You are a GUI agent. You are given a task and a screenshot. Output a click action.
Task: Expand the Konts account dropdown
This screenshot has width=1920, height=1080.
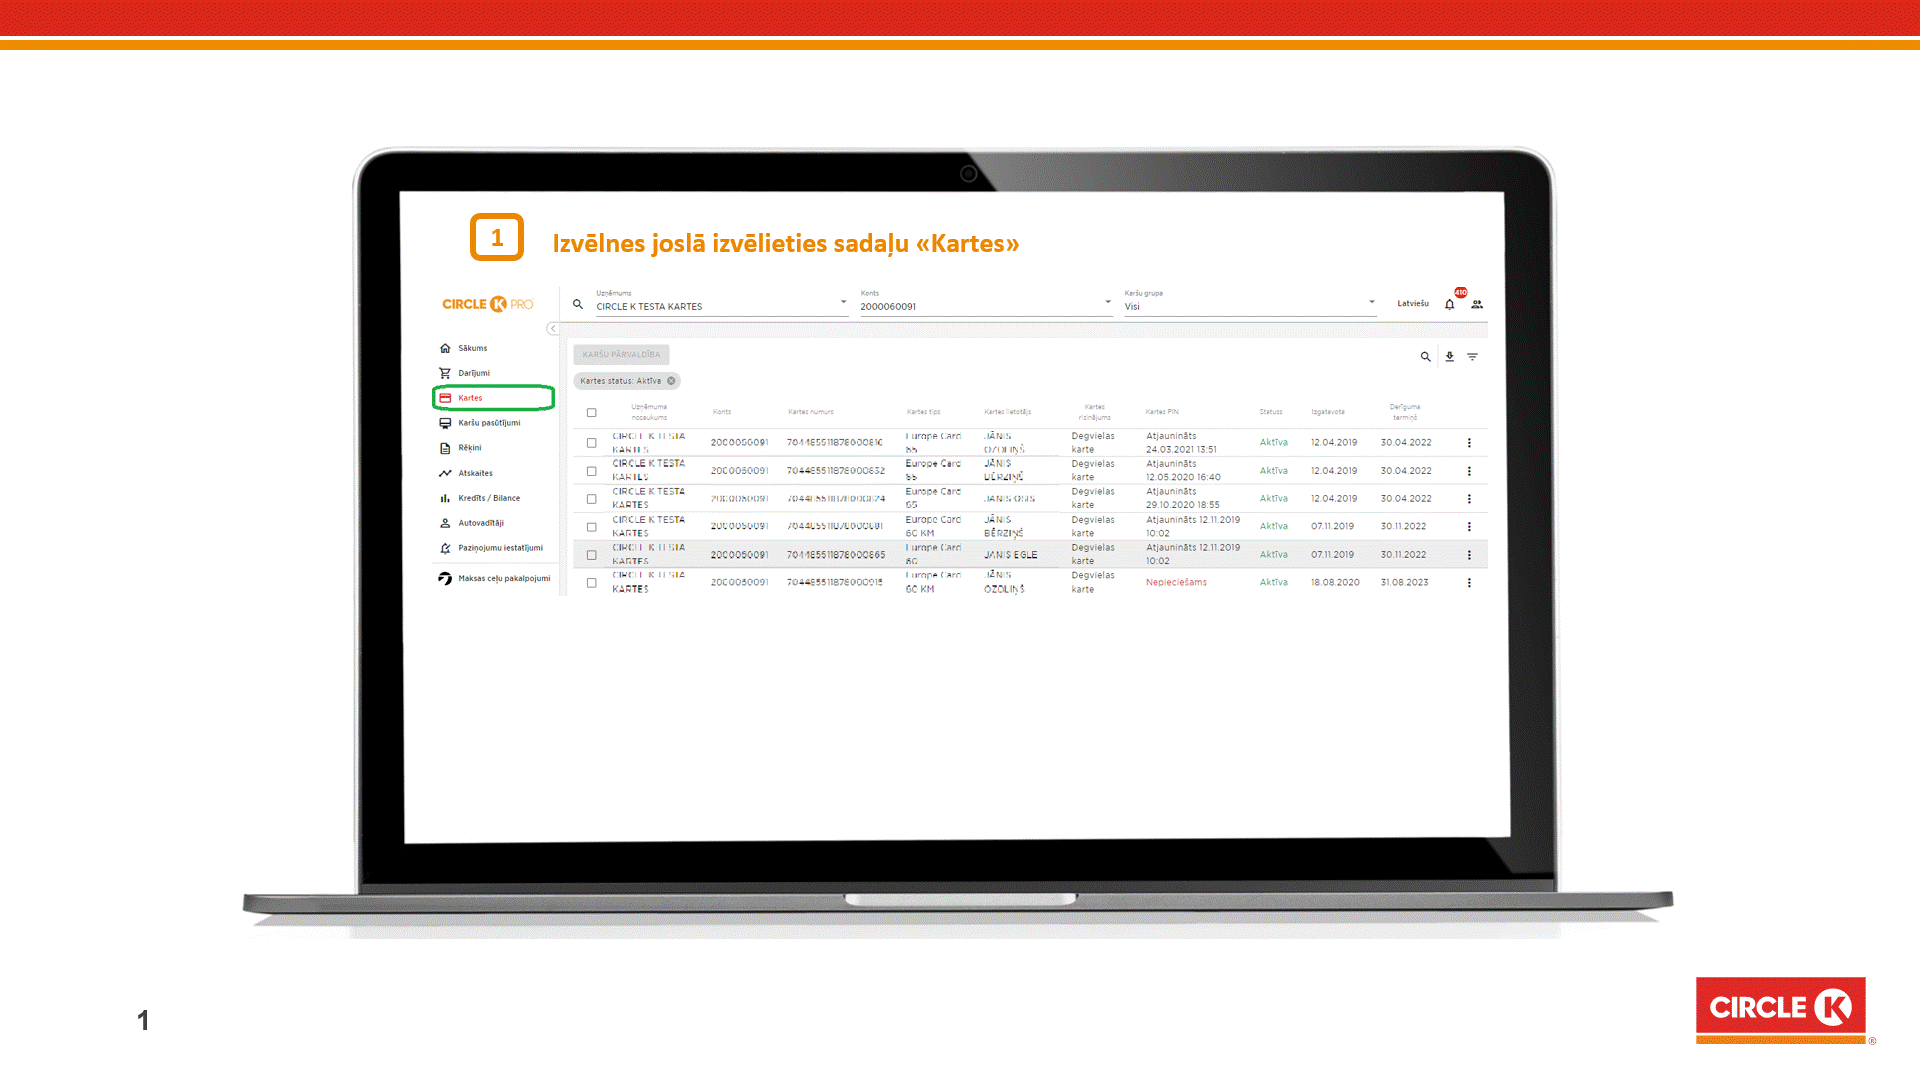coord(1107,303)
